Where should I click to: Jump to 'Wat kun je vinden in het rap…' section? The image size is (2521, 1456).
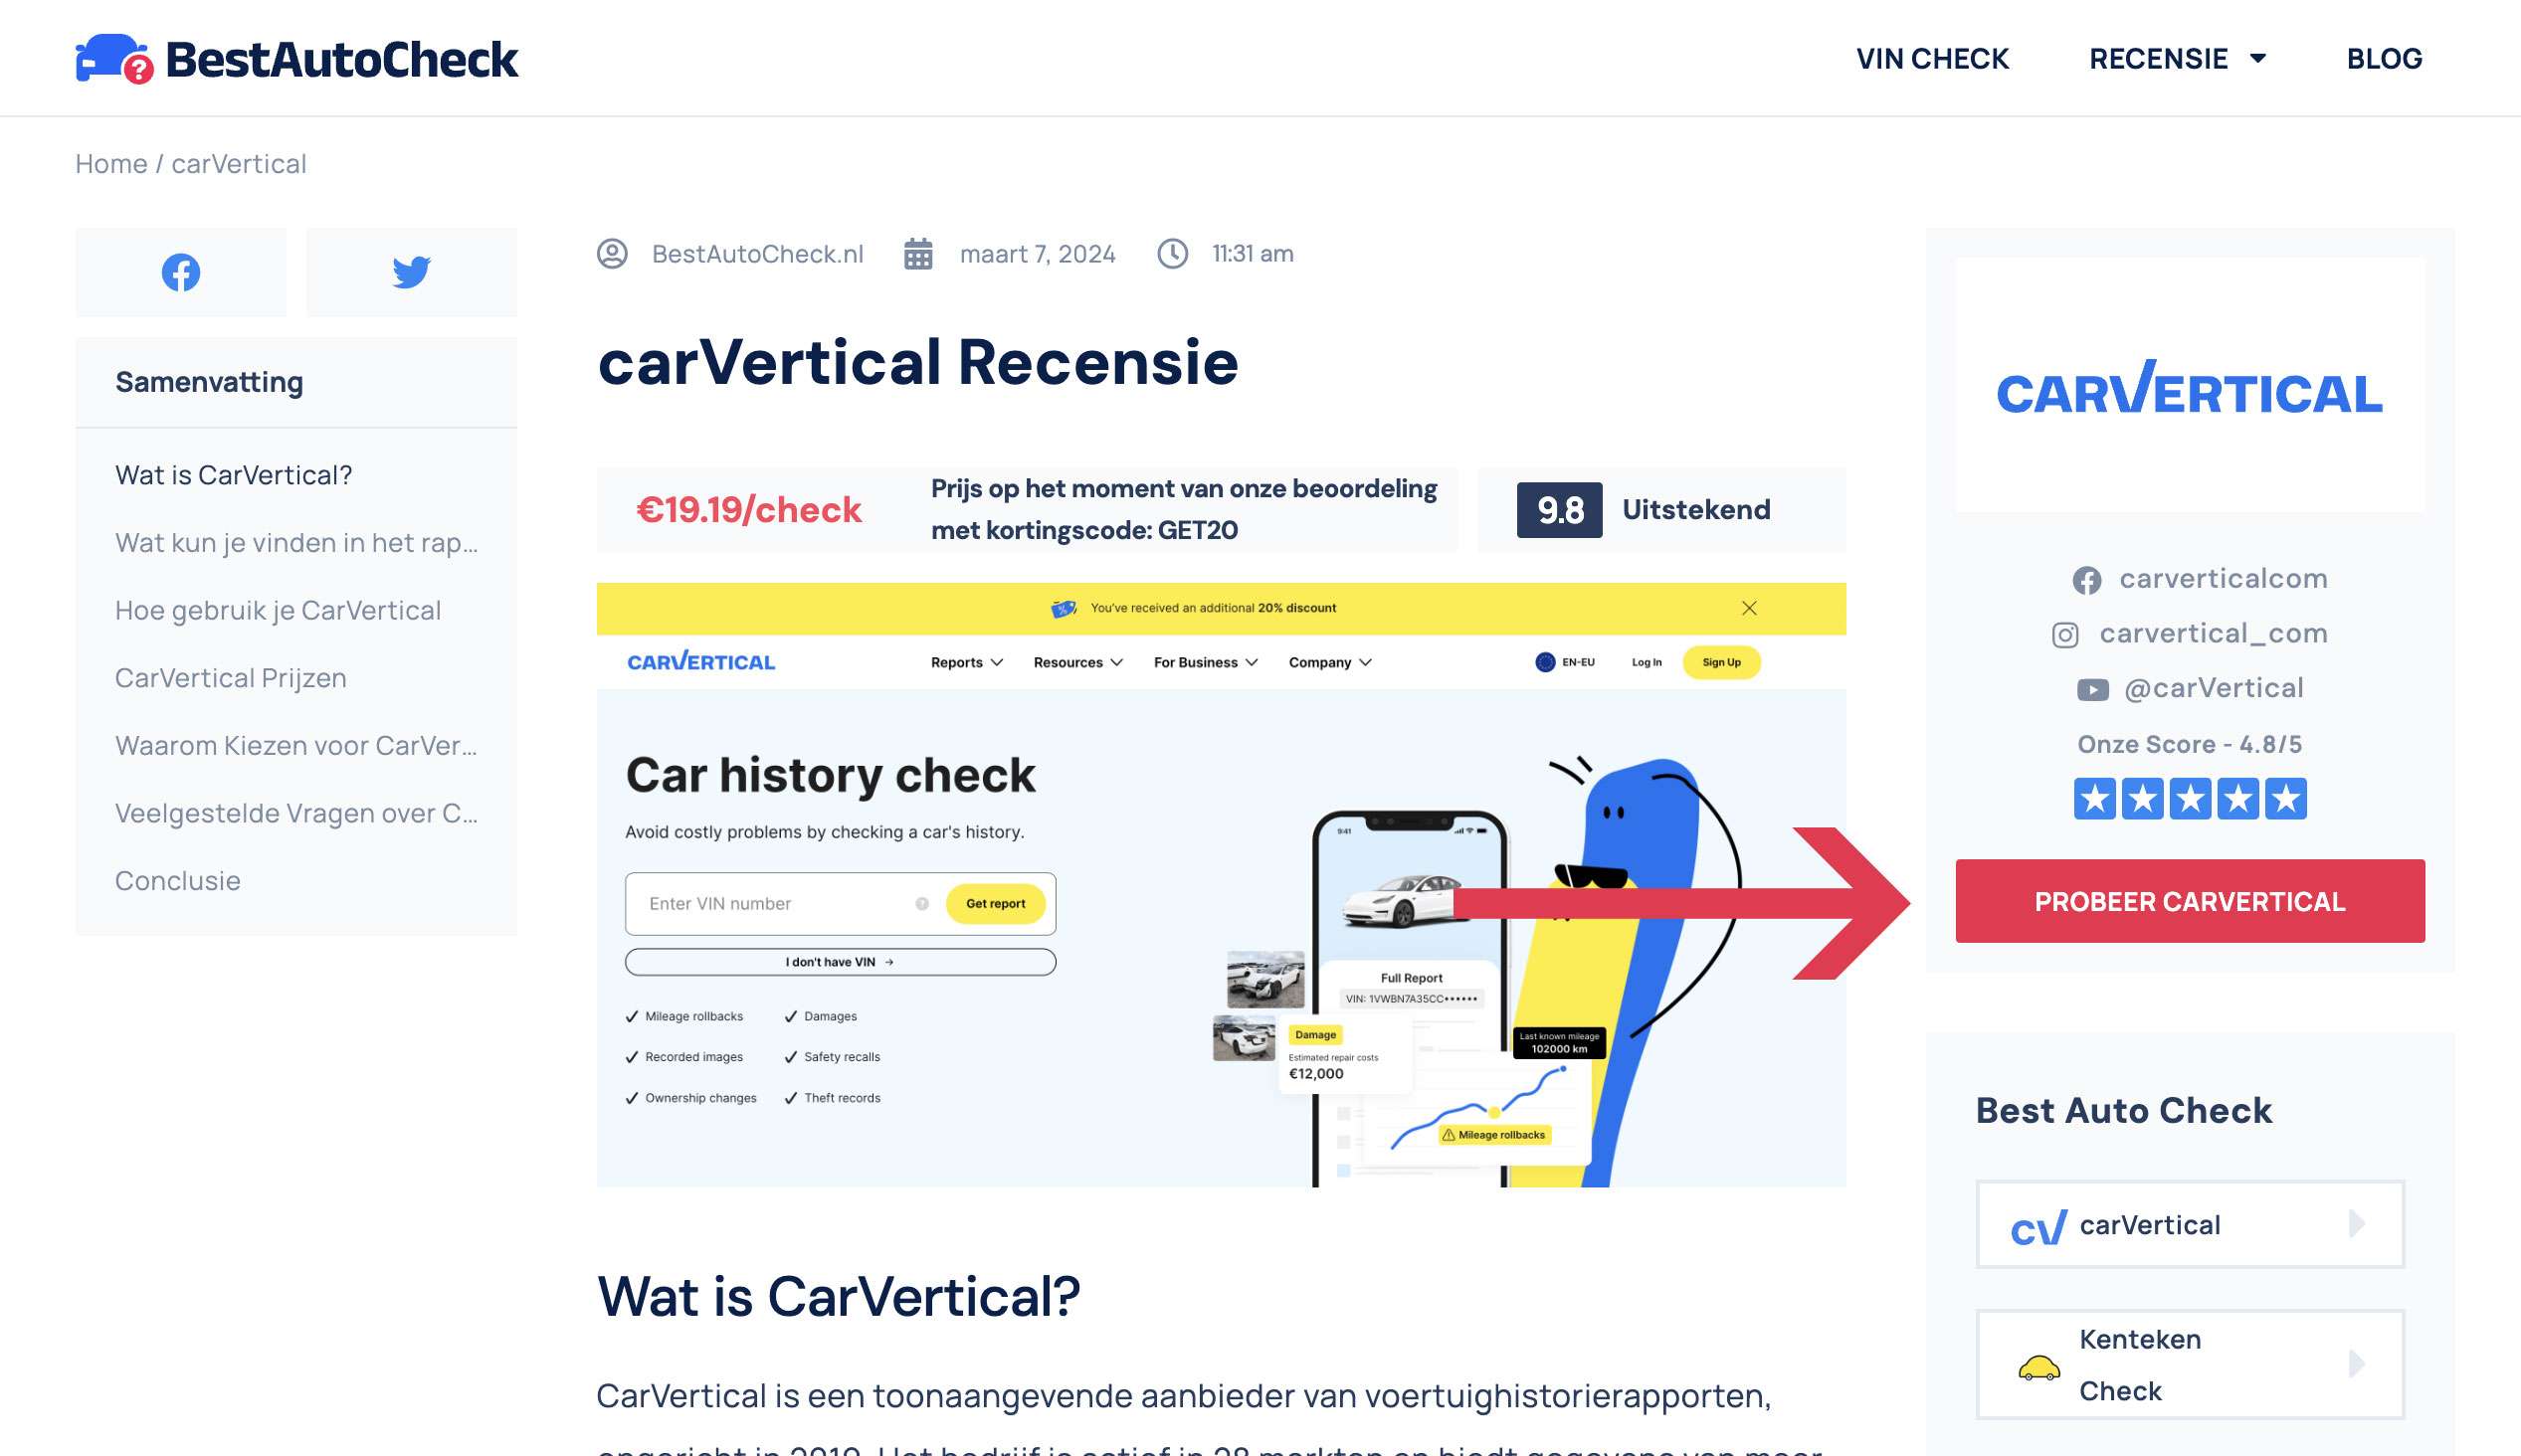click(296, 543)
